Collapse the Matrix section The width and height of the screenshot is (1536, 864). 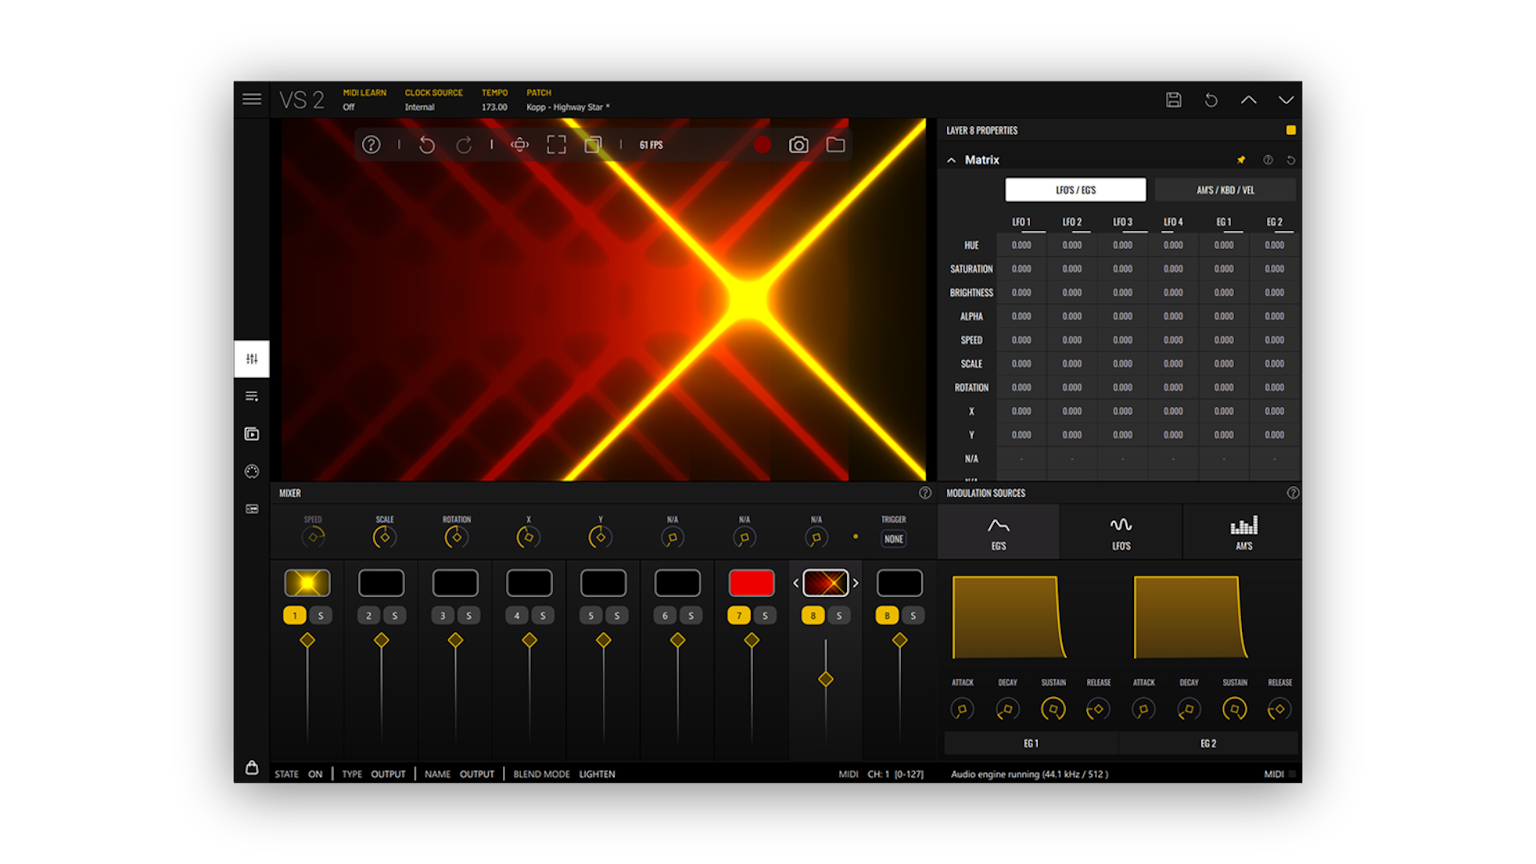[951, 160]
